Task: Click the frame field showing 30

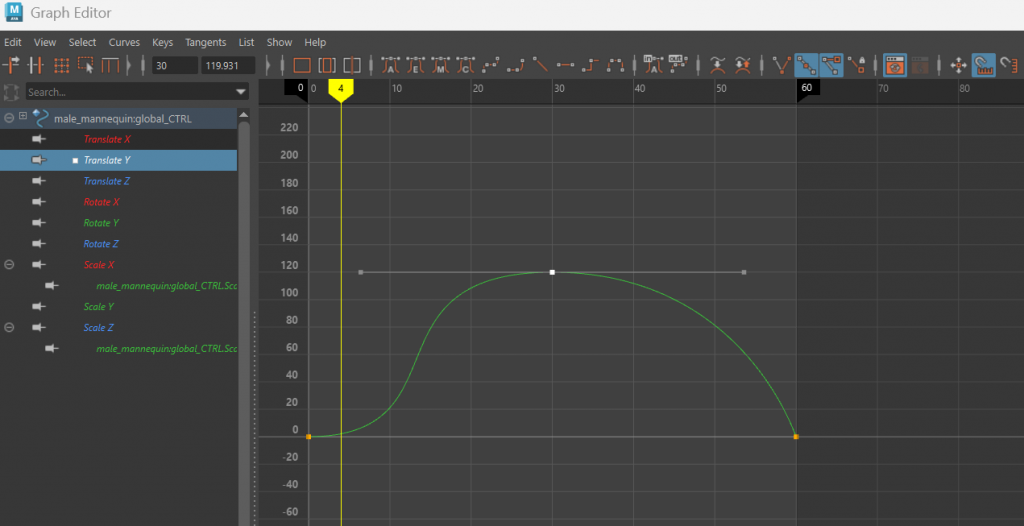Action: 174,65
